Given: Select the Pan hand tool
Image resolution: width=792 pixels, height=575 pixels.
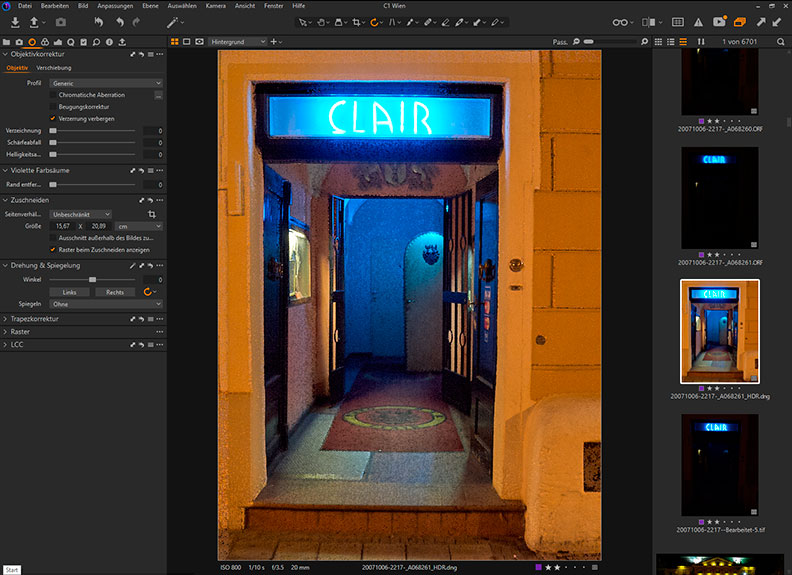Looking at the screenshot, I should pyautogui.click(x=321, y=22).
